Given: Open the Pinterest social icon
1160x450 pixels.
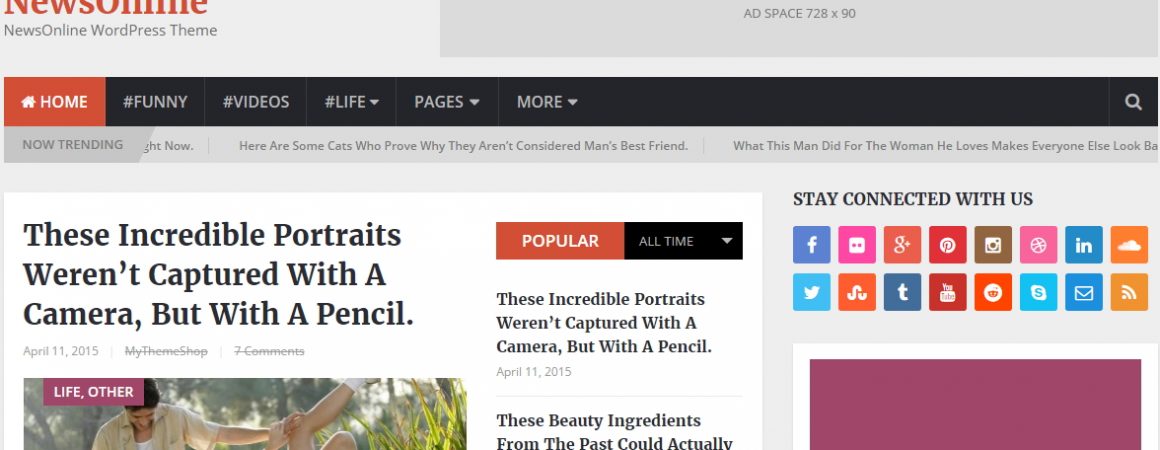Looking at the screenshot, I should pos(948,245).
